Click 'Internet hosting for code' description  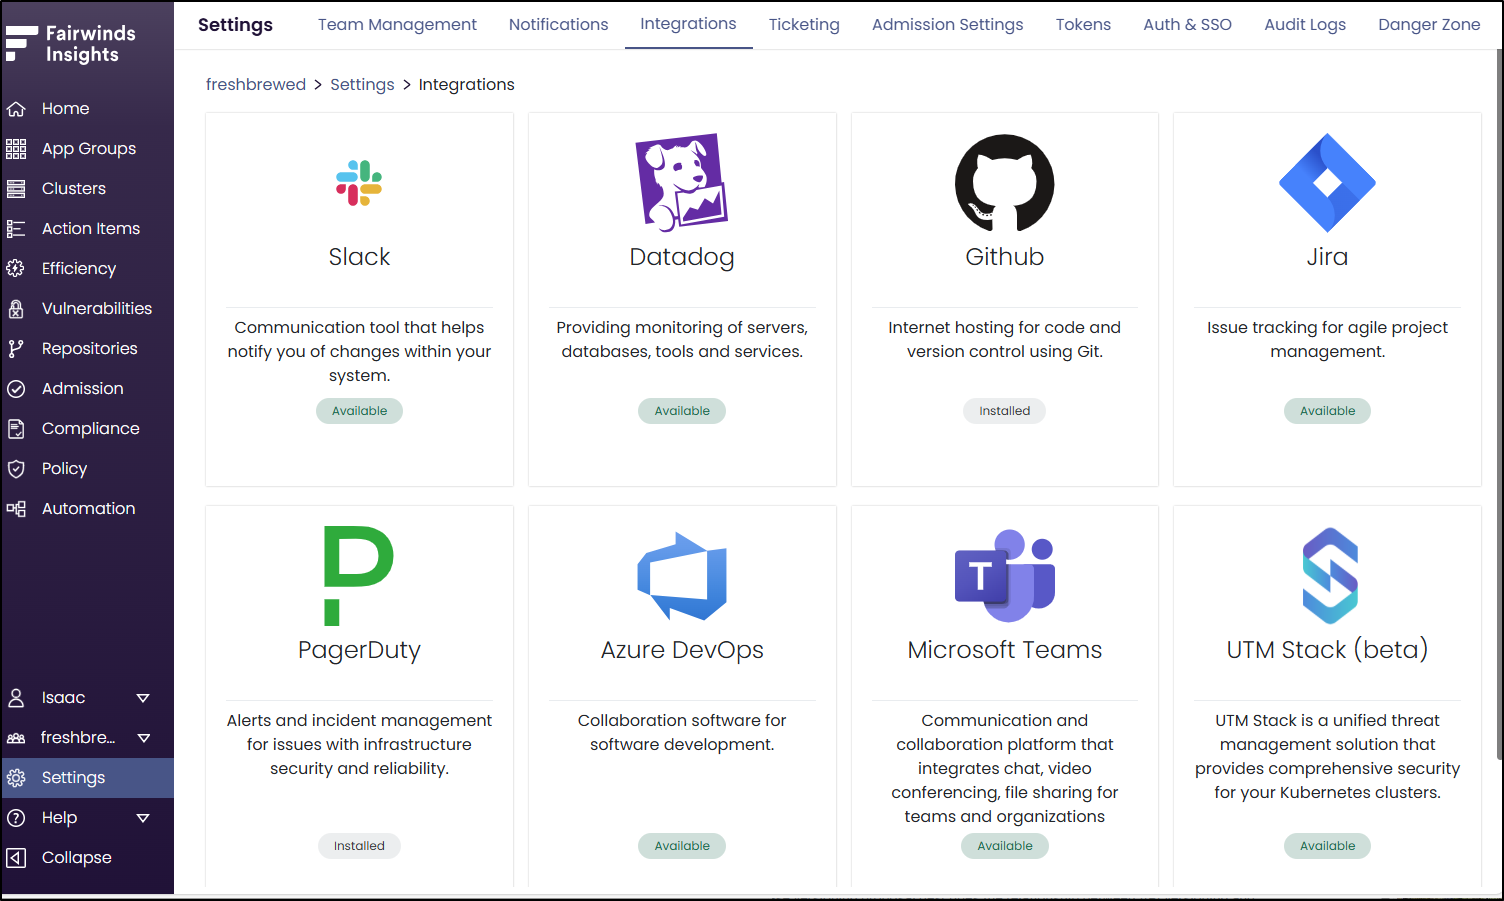point(1005,340)
